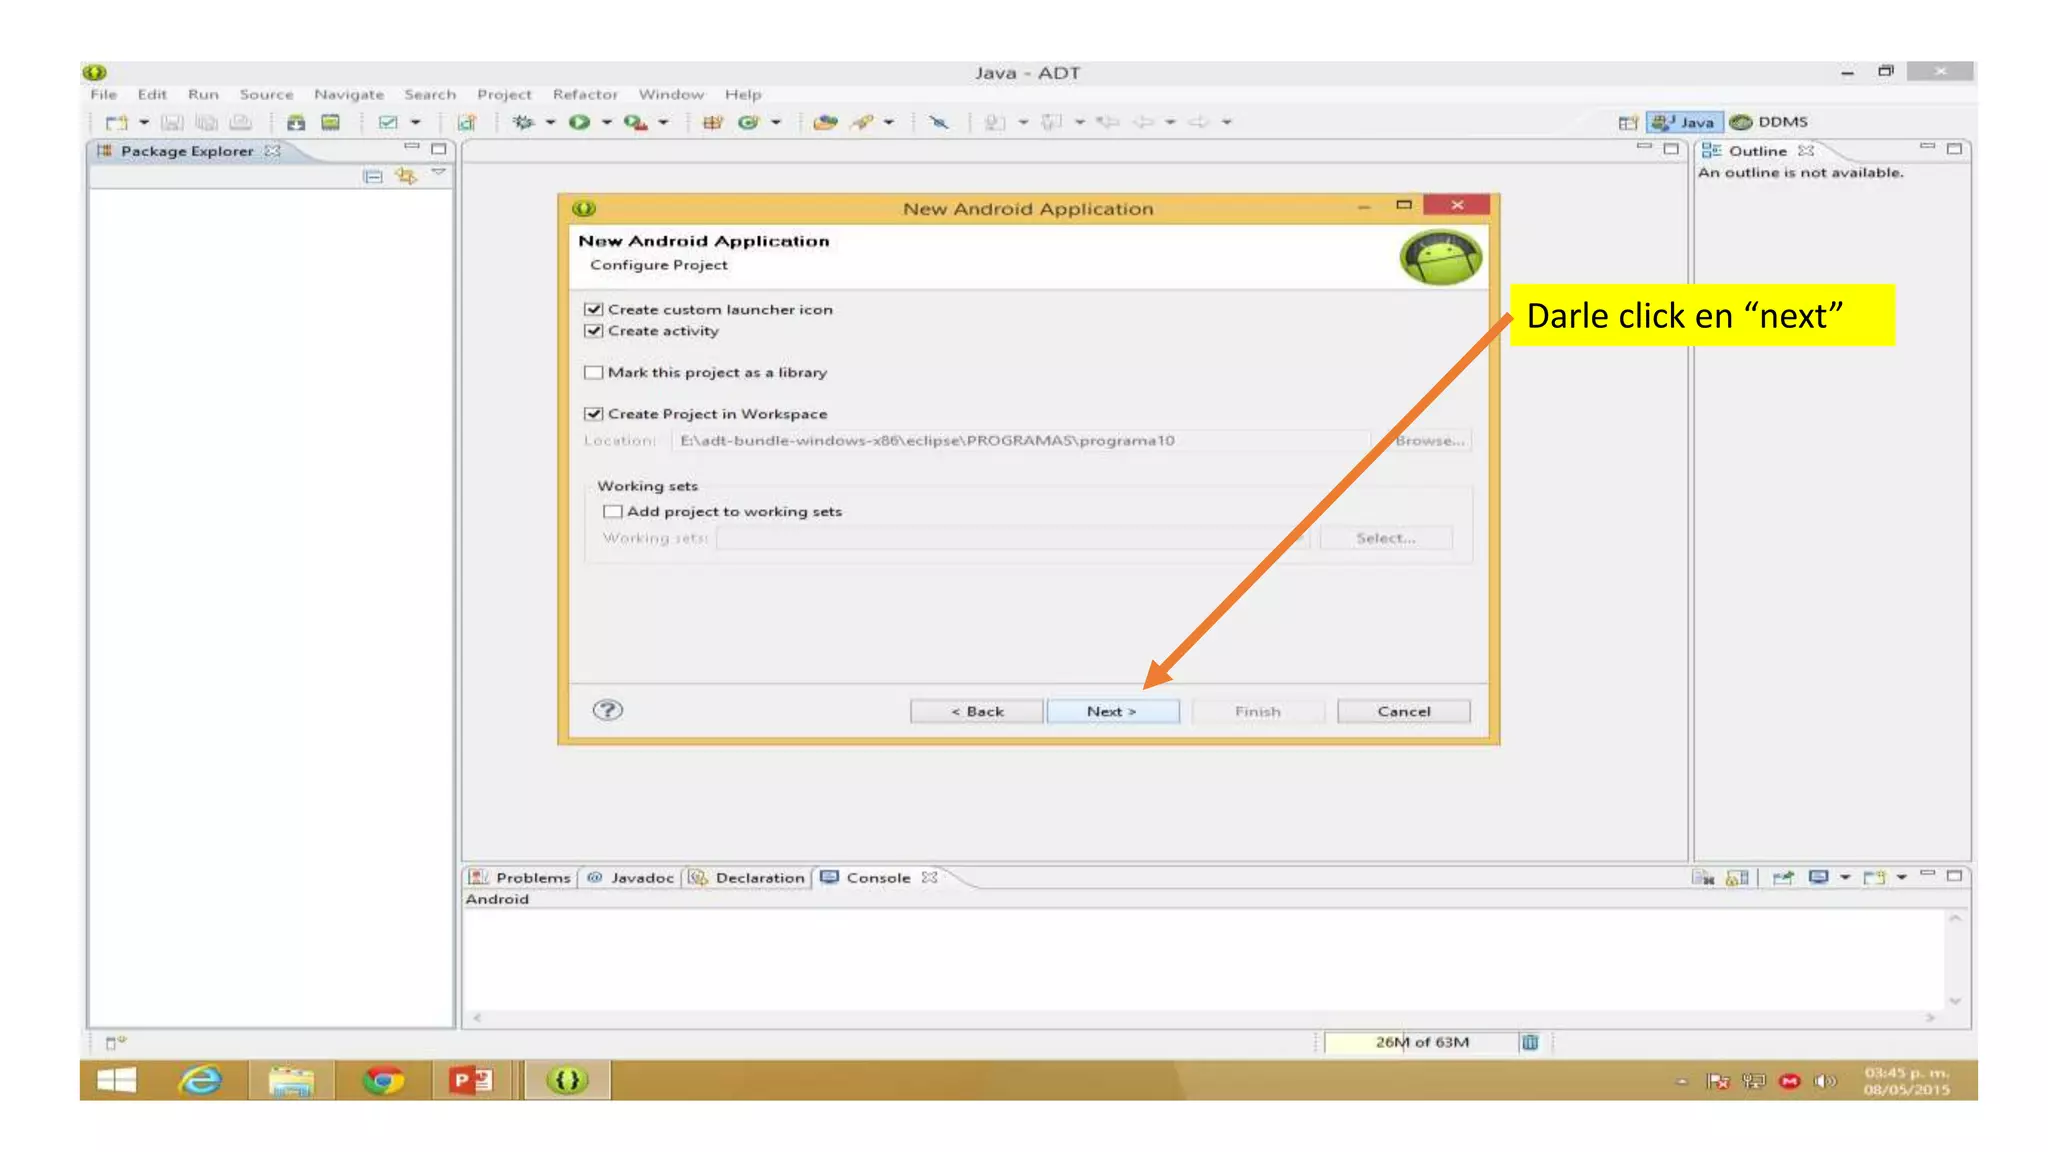Switch to the DDMS perspective
Screen dimensions: 2048x1152
point(1770,122)
